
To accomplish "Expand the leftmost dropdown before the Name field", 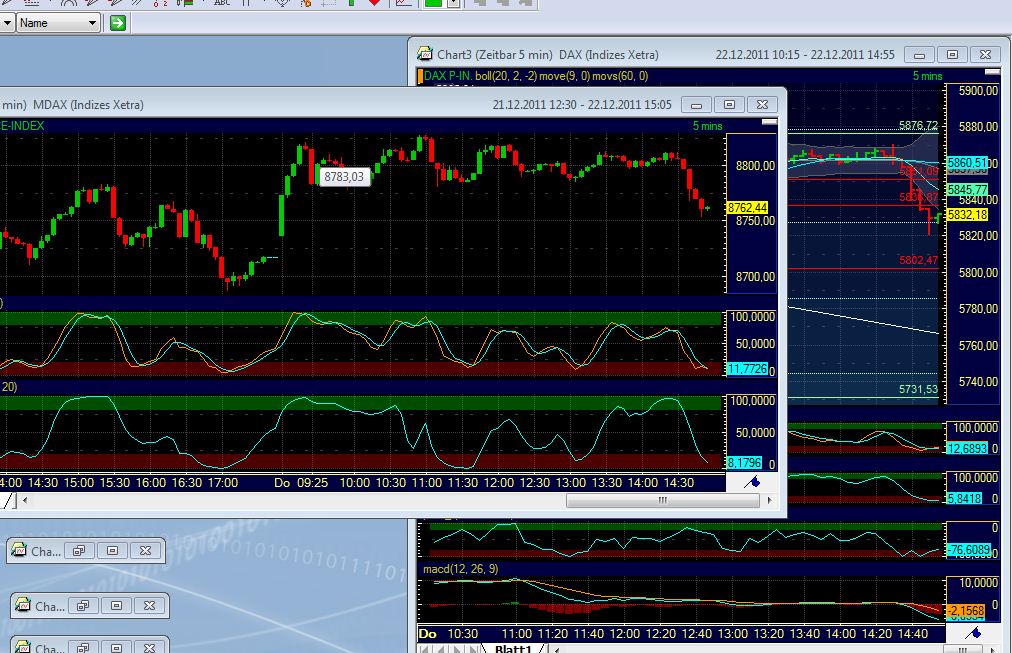I will coord(8,22).
